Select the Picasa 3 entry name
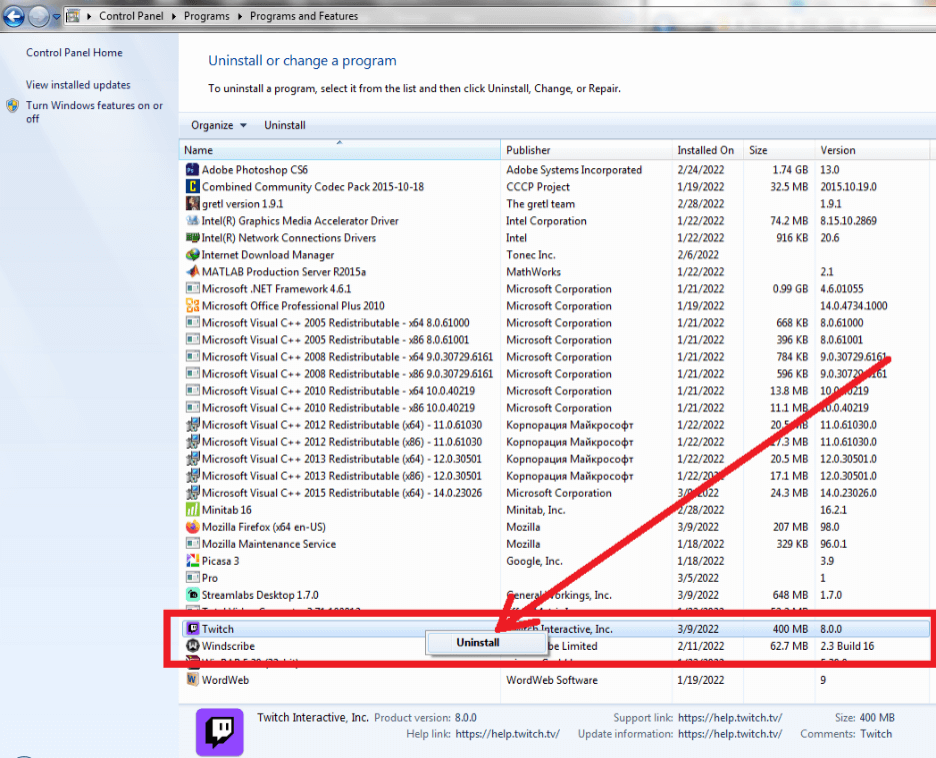This screenshot has height=758, width=936. (x=220, y=561)
